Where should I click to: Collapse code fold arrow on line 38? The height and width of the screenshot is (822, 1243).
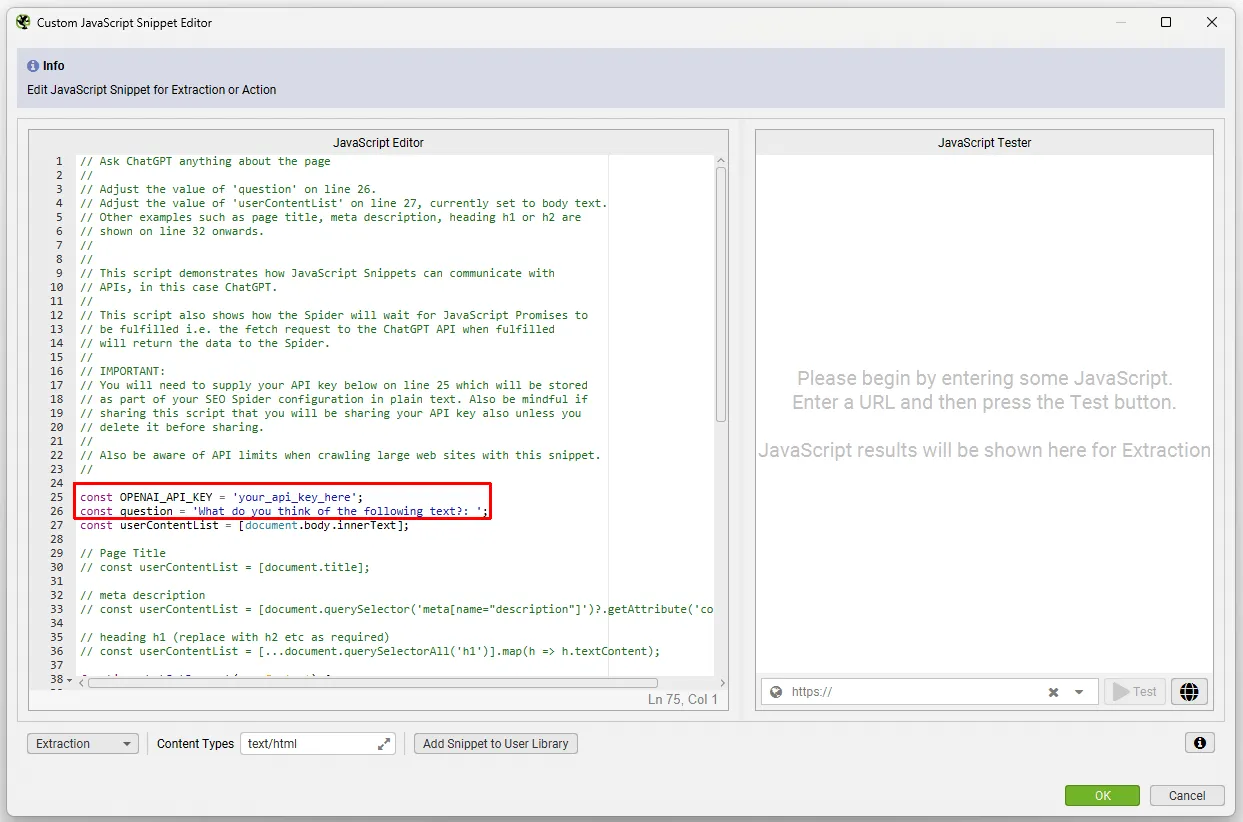tap(69, 681)
